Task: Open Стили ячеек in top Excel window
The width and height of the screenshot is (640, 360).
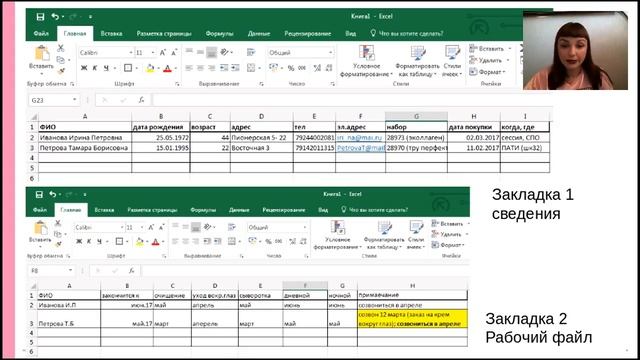Action: point(452,61)
